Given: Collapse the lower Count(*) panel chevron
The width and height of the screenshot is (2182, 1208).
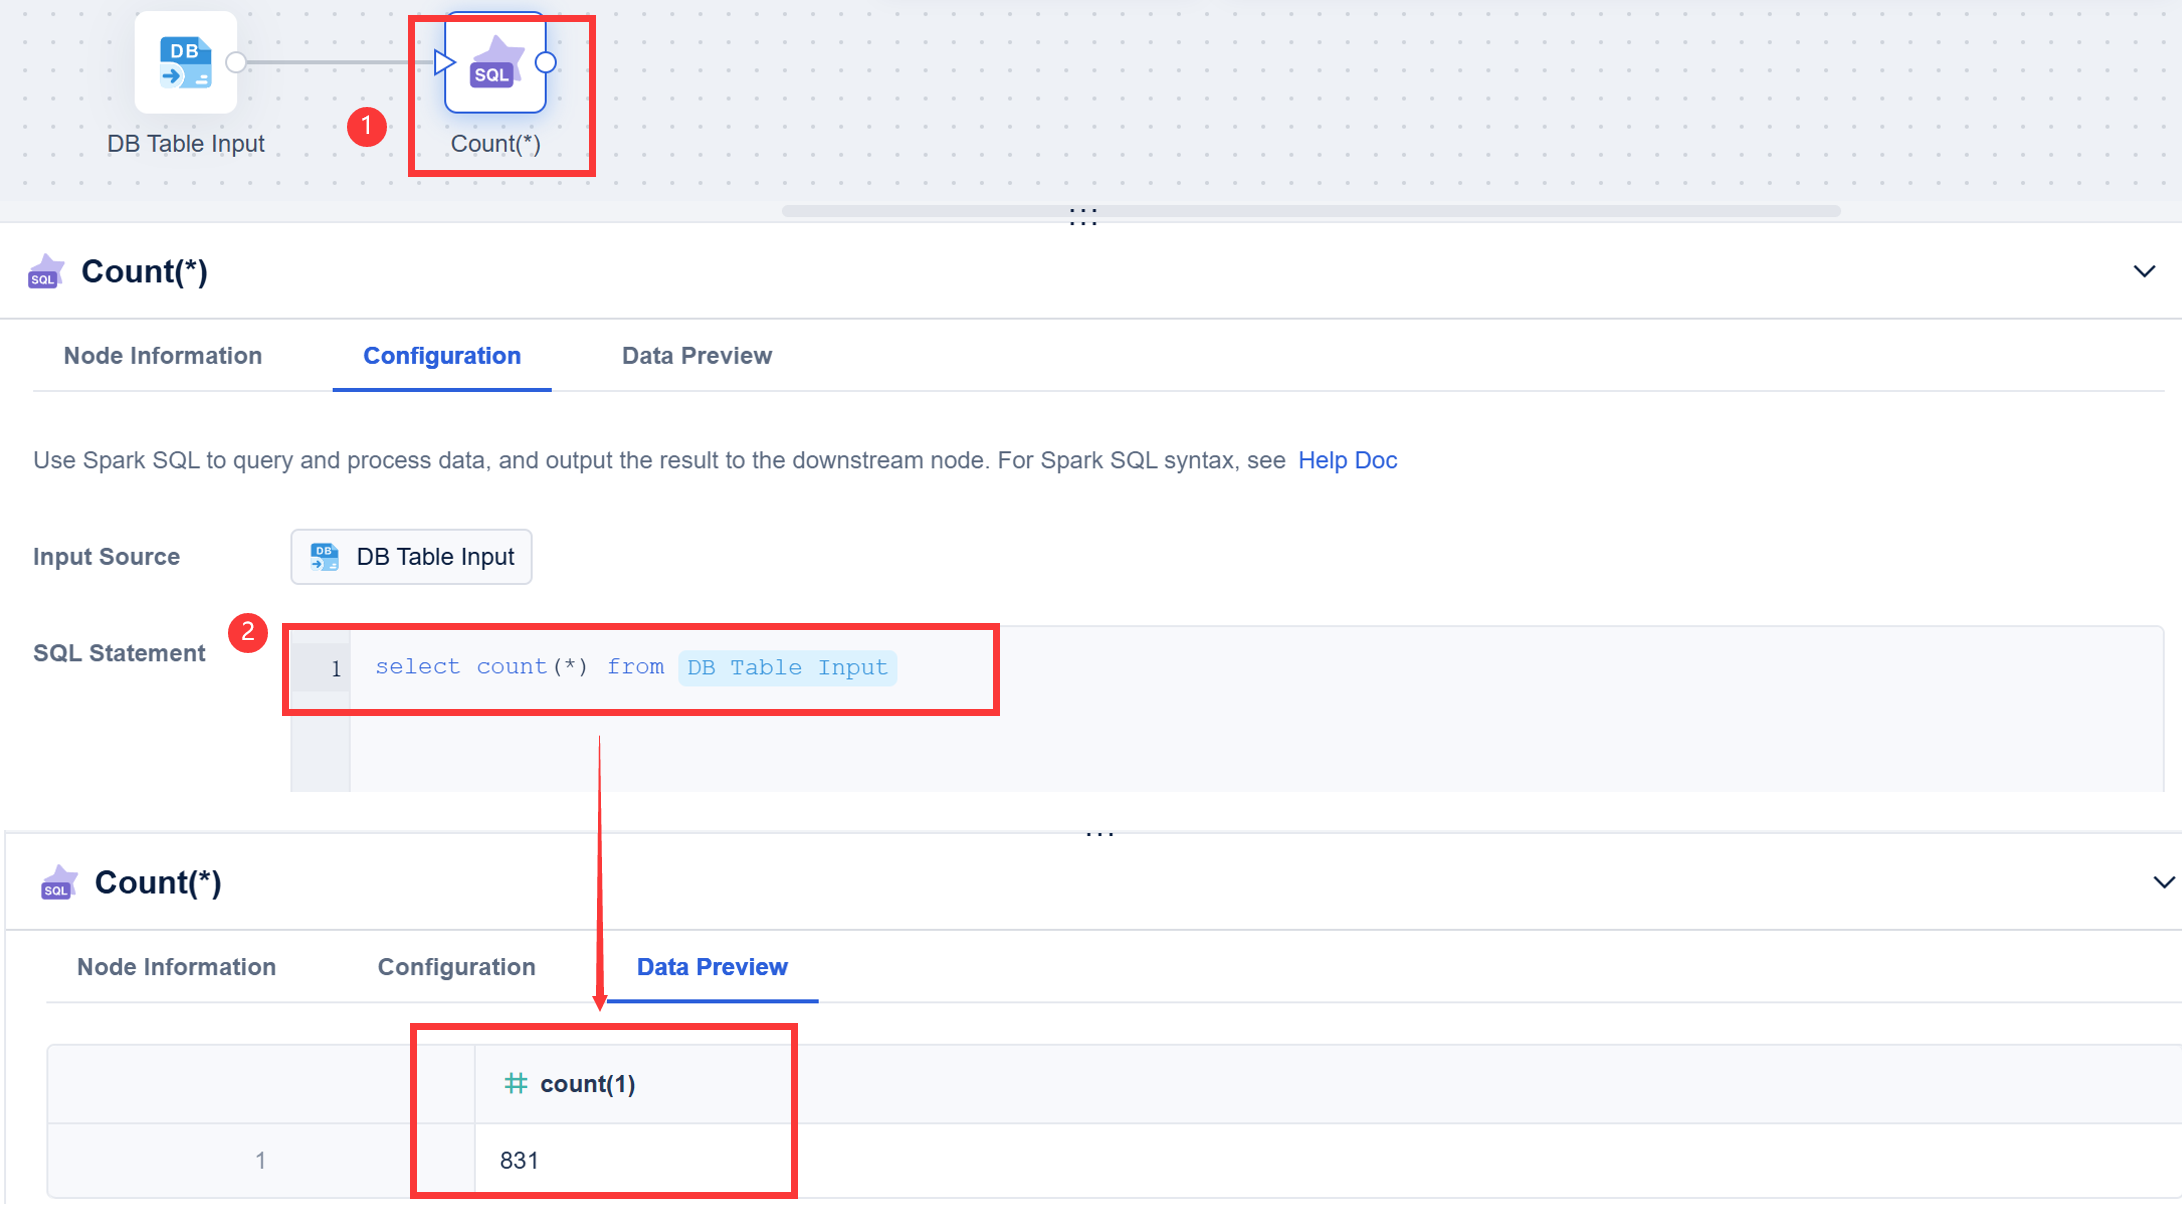Looking at the screenshot, I should click(x=2163, y=883).
